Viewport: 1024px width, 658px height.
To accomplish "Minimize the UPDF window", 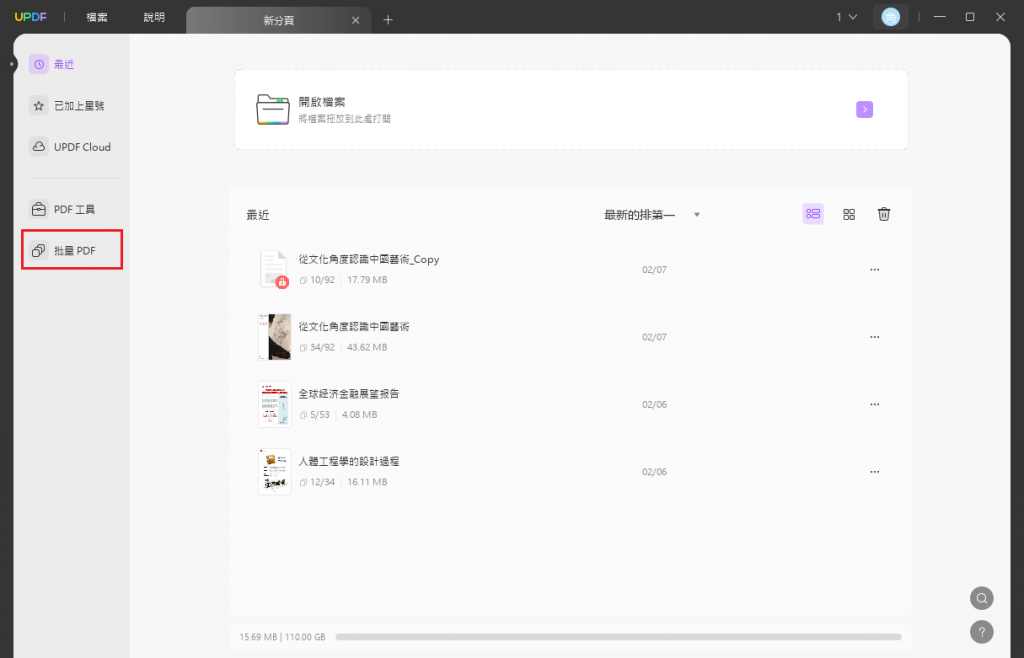I will pos(940,17).
